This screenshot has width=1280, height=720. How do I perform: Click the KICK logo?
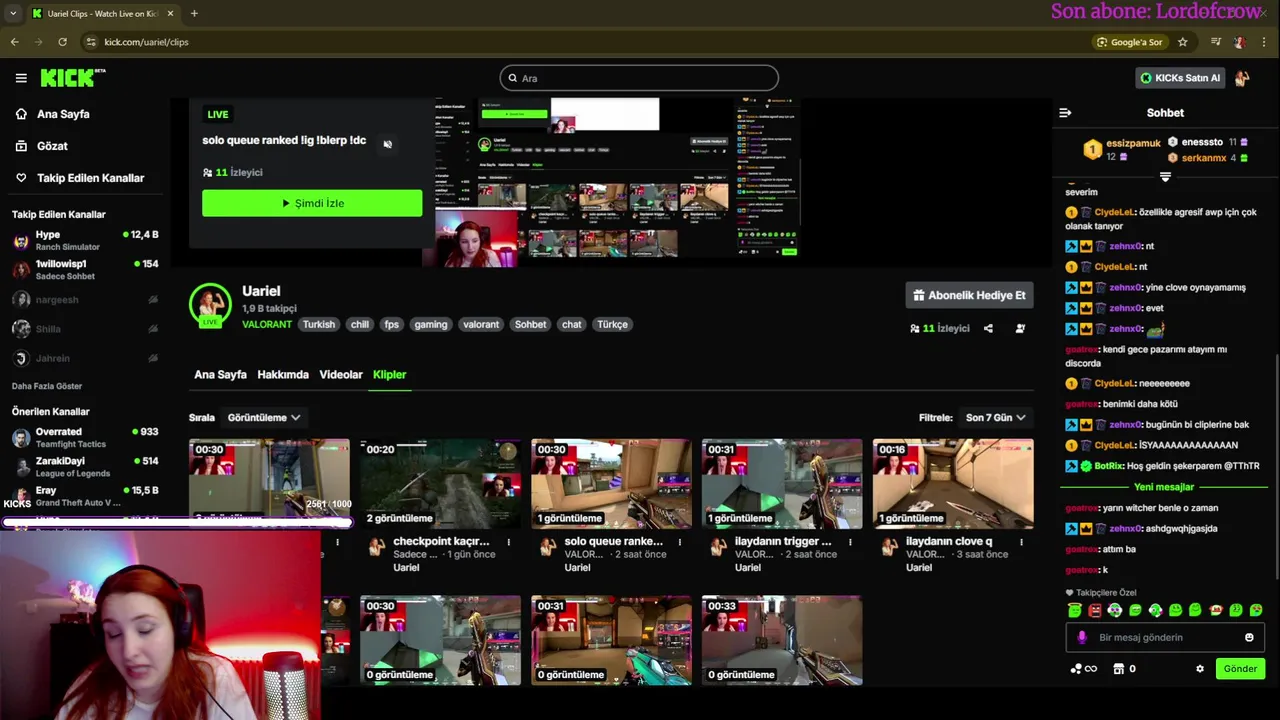tap(72, 78)
